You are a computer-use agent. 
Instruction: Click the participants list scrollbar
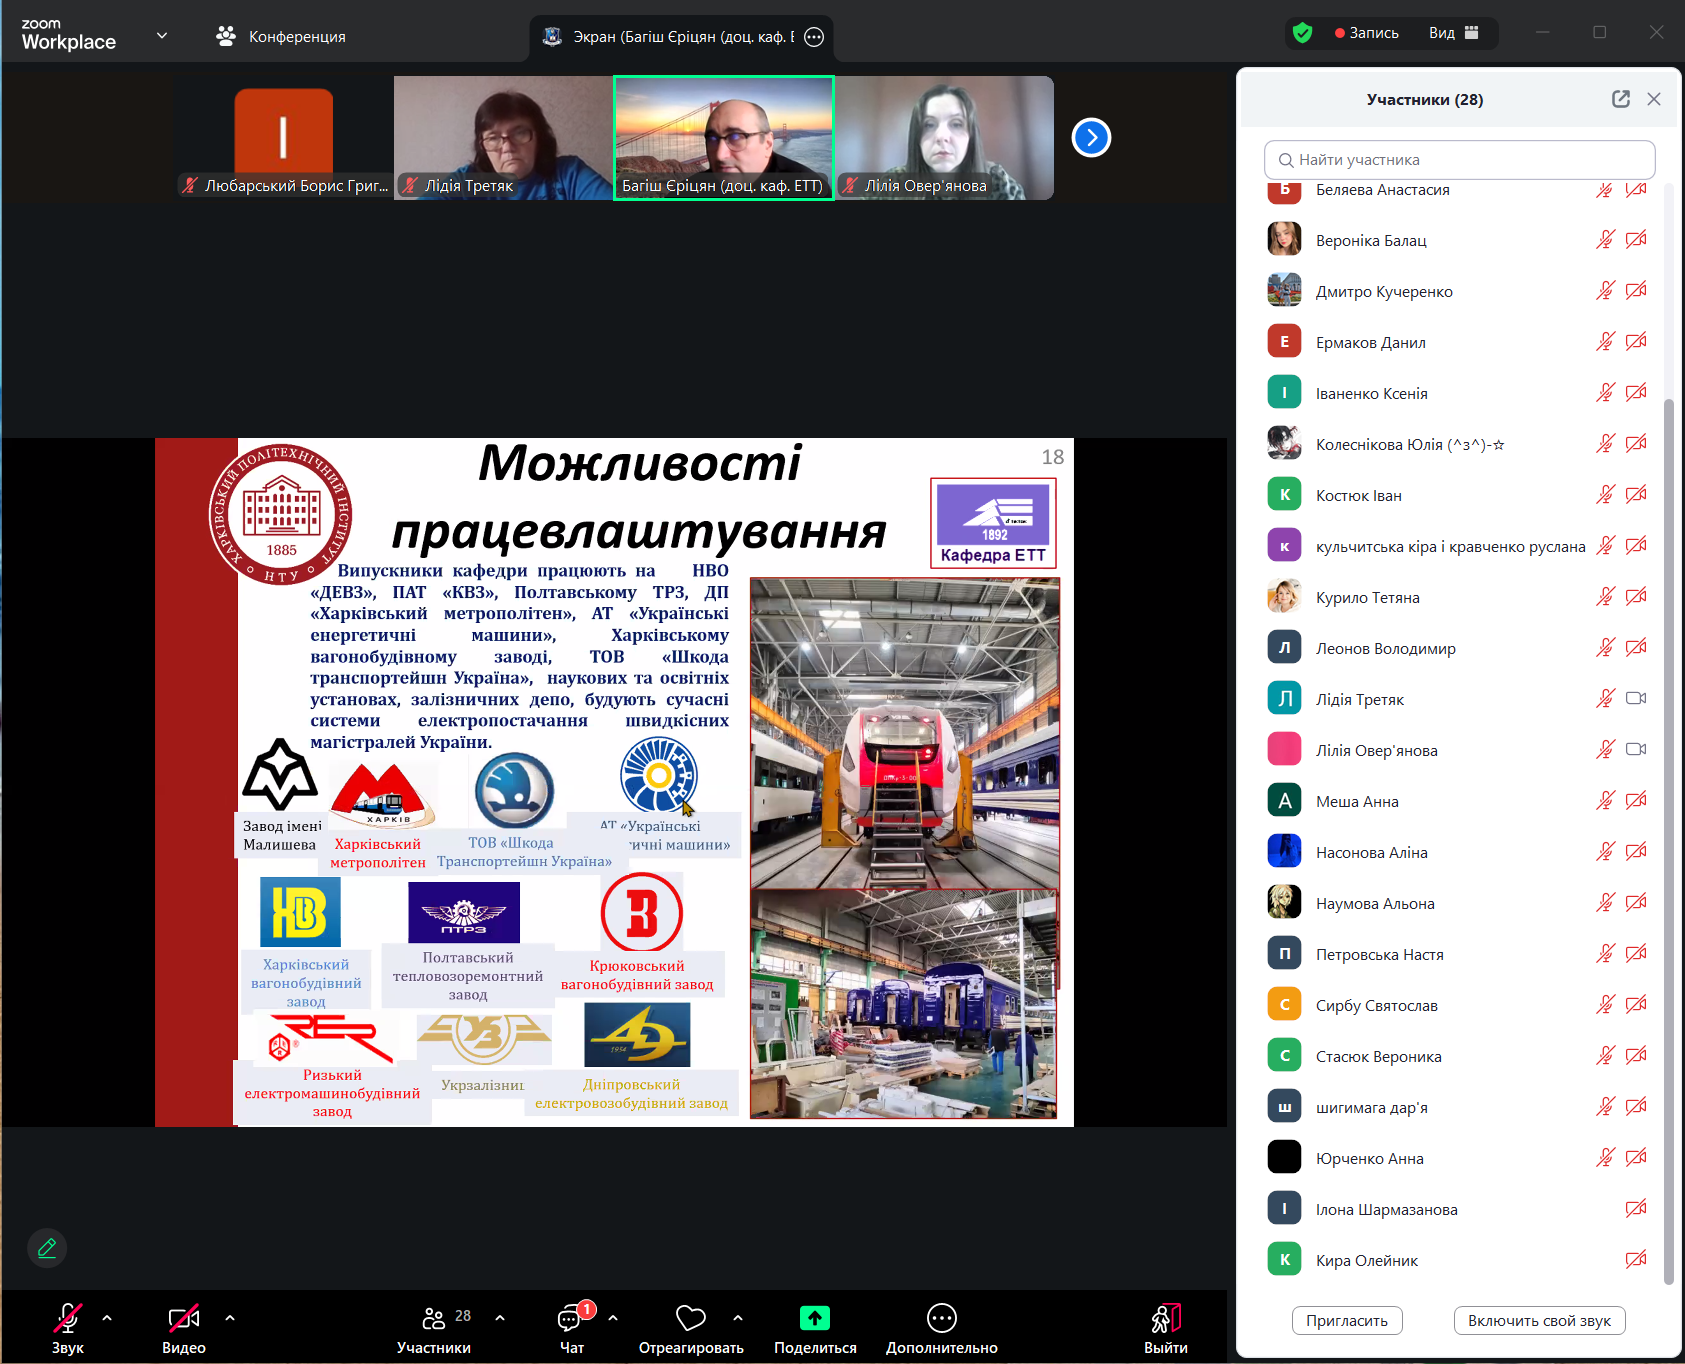point(1668,840)
